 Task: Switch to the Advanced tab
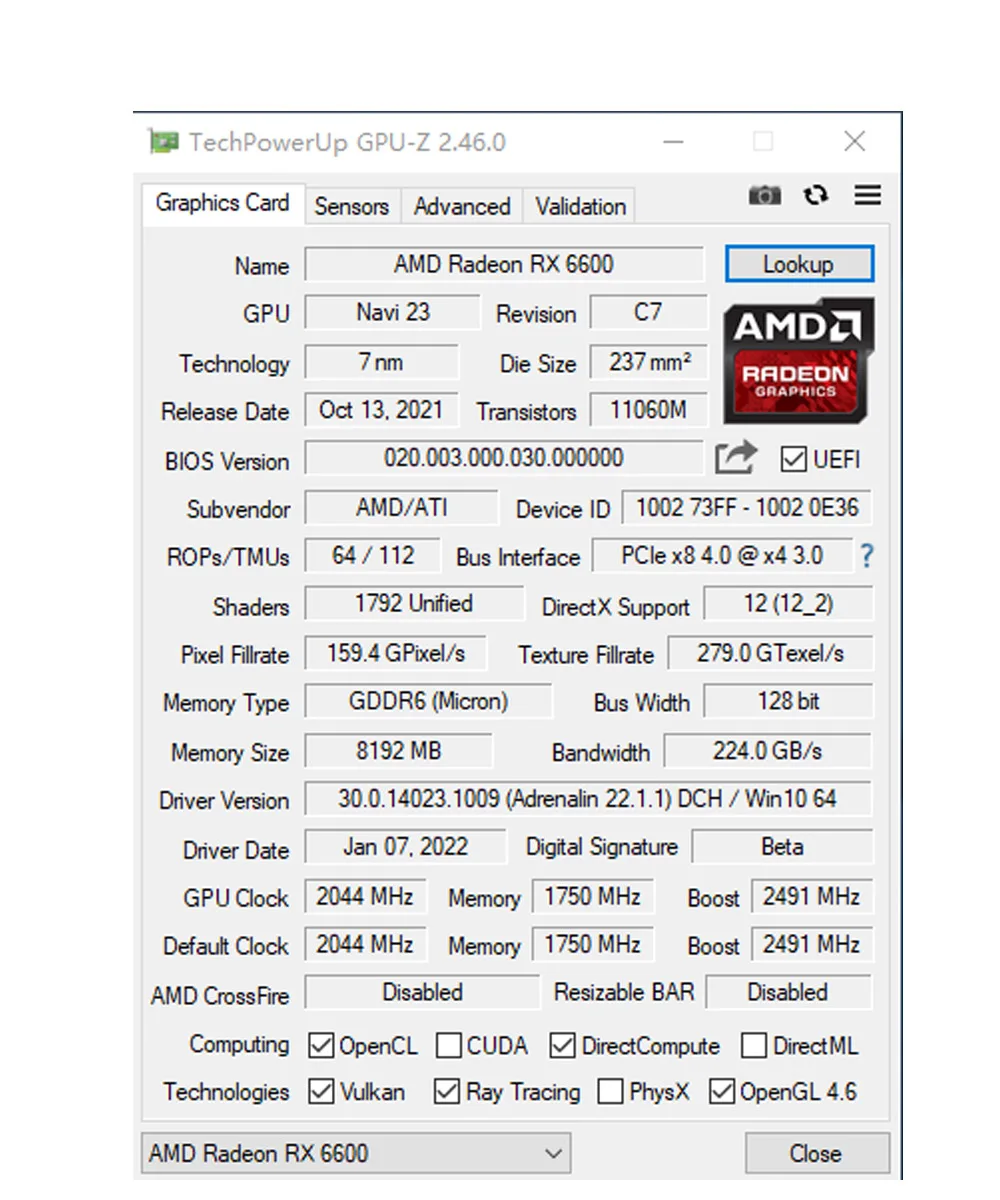tap(462, 206)
